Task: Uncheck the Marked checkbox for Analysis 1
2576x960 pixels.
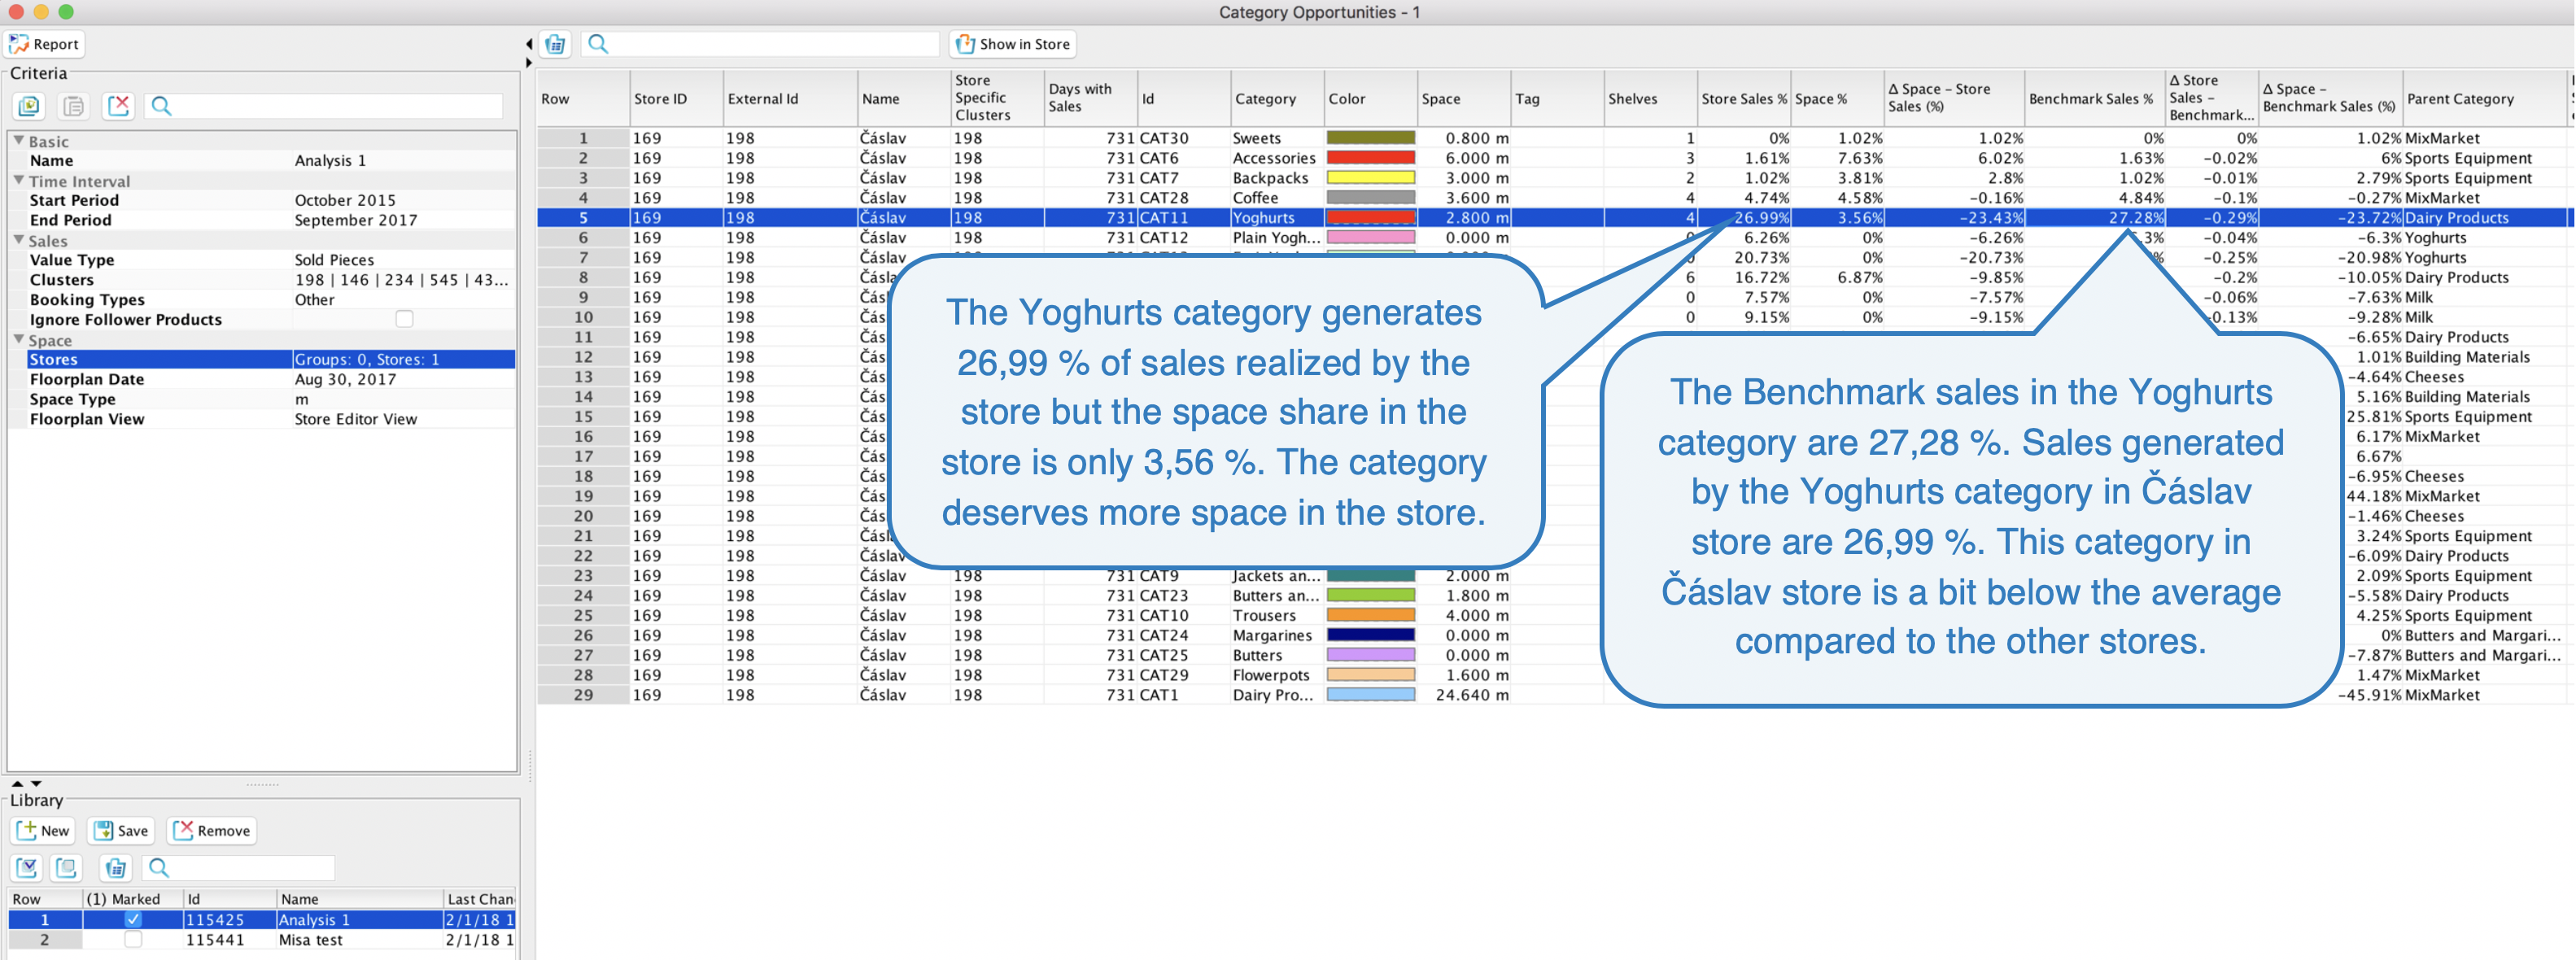Action: (x=133, y=919)
